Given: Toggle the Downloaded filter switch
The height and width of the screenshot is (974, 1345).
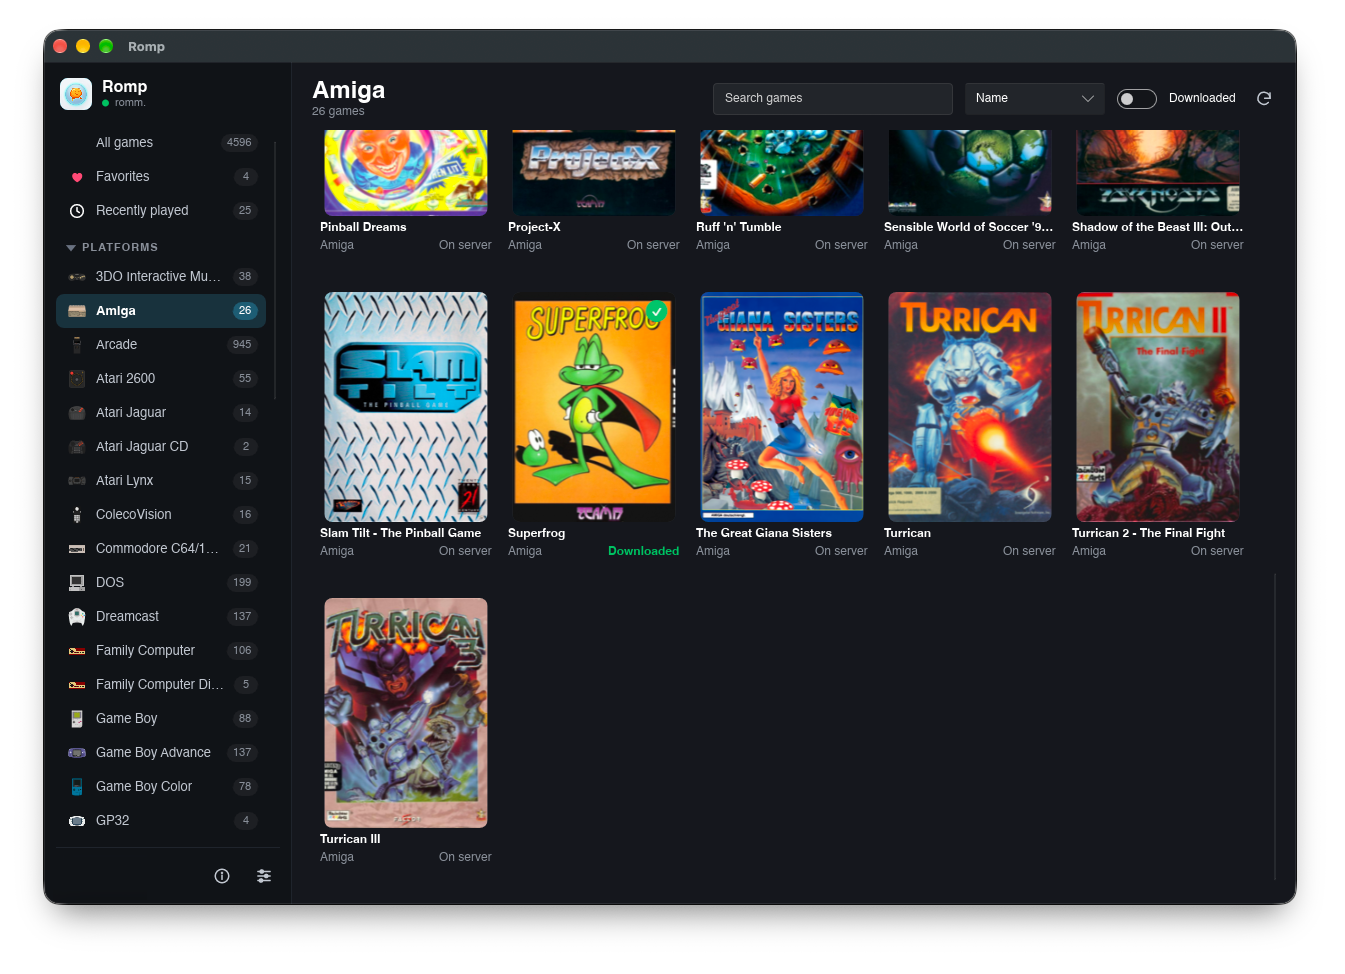Looking at the screenshot, I should point(1137,98).
